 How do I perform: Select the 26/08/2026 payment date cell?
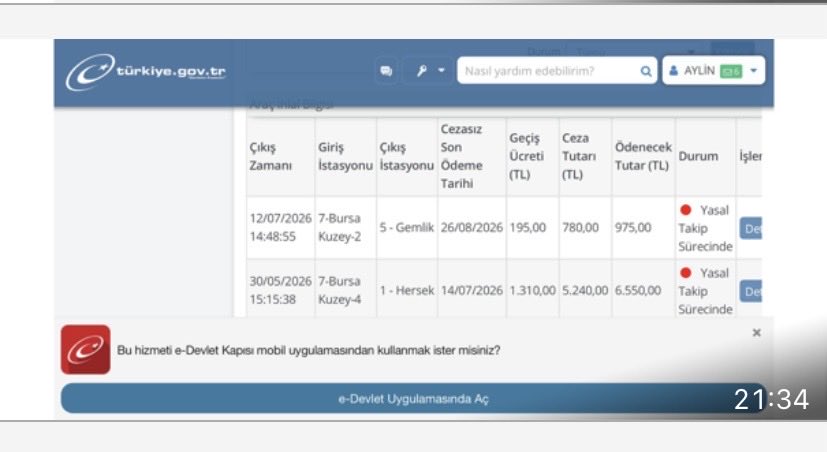click(x=472, y=228)
